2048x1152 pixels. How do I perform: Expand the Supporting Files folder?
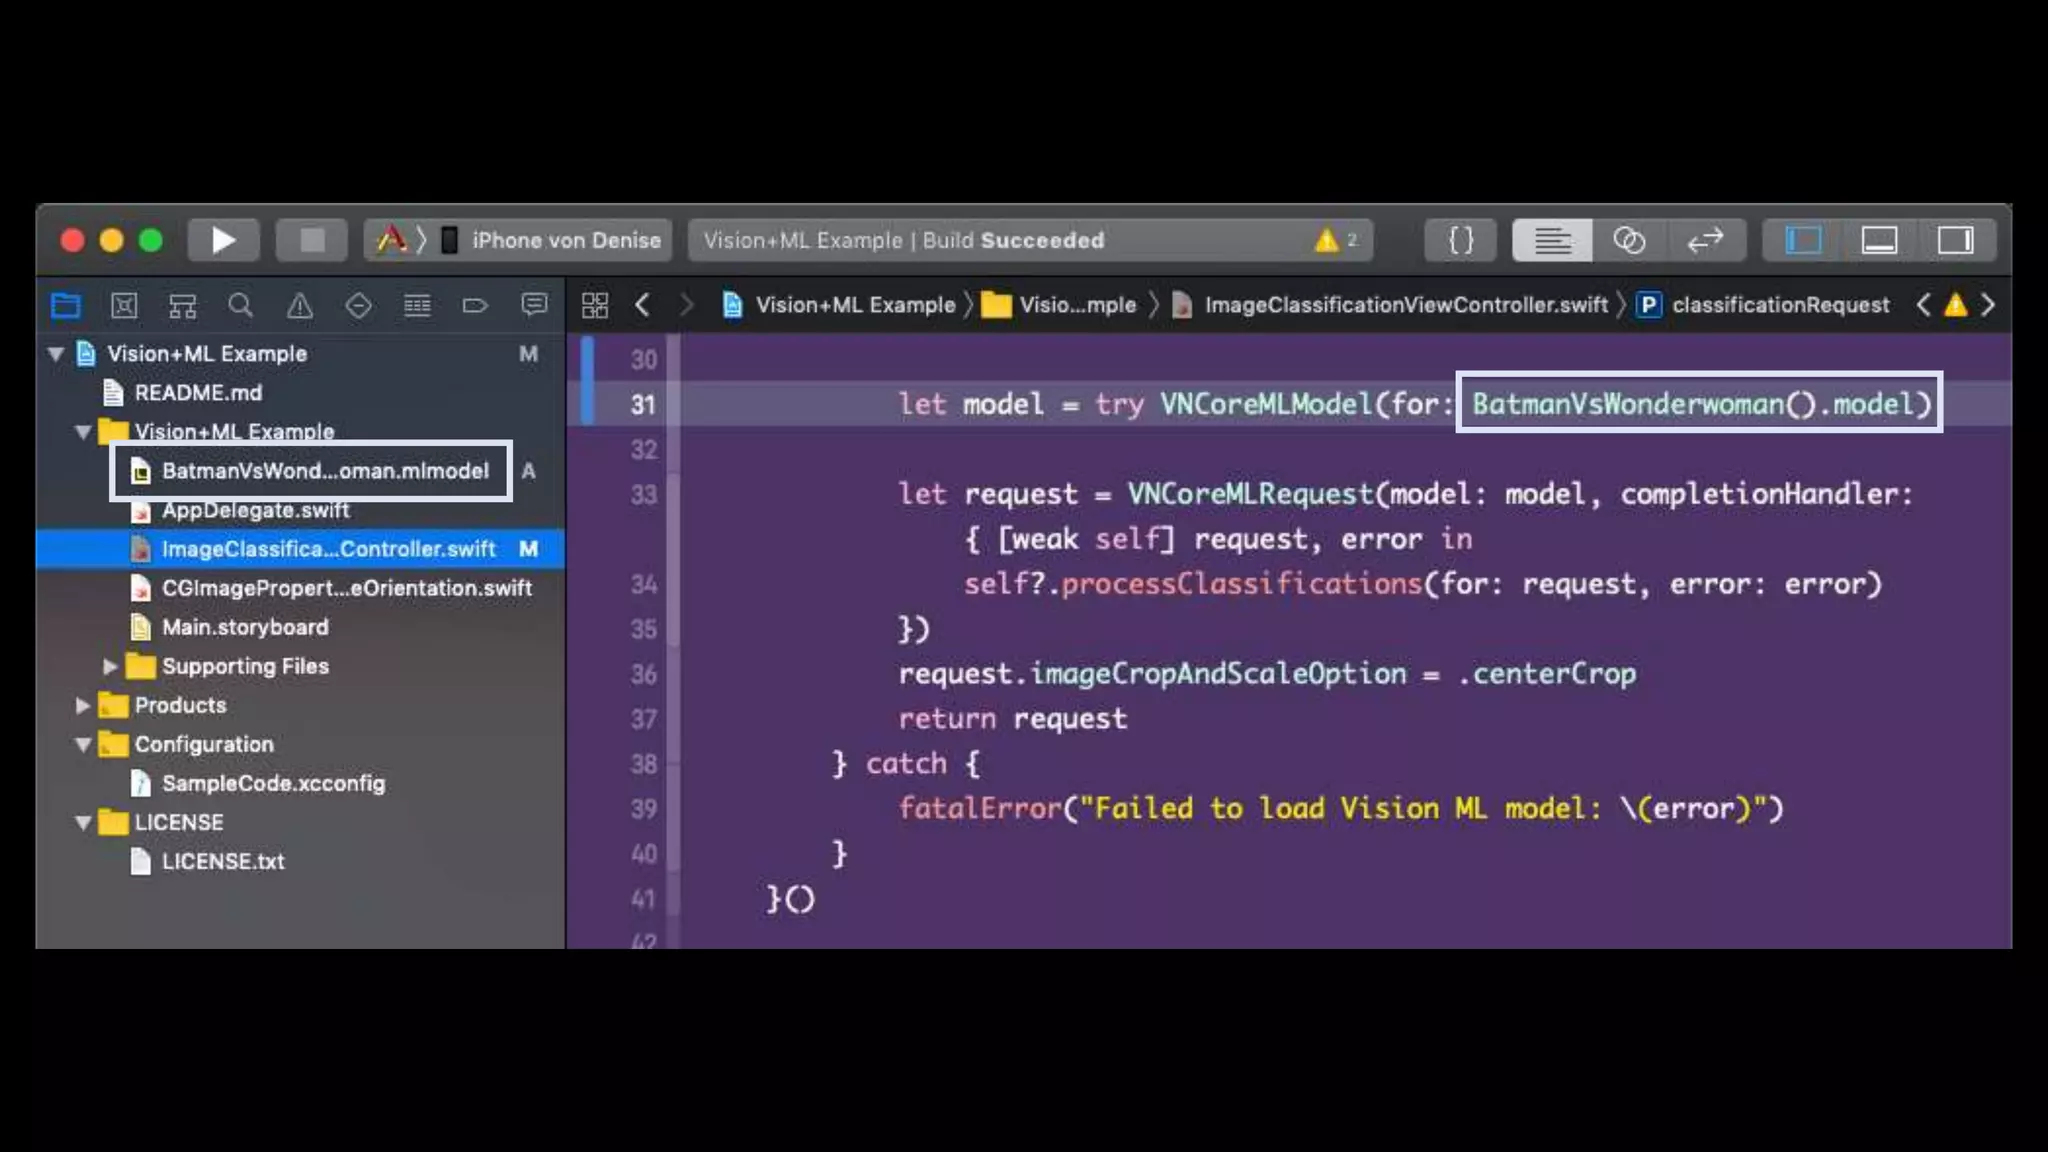tap(110, 666)
